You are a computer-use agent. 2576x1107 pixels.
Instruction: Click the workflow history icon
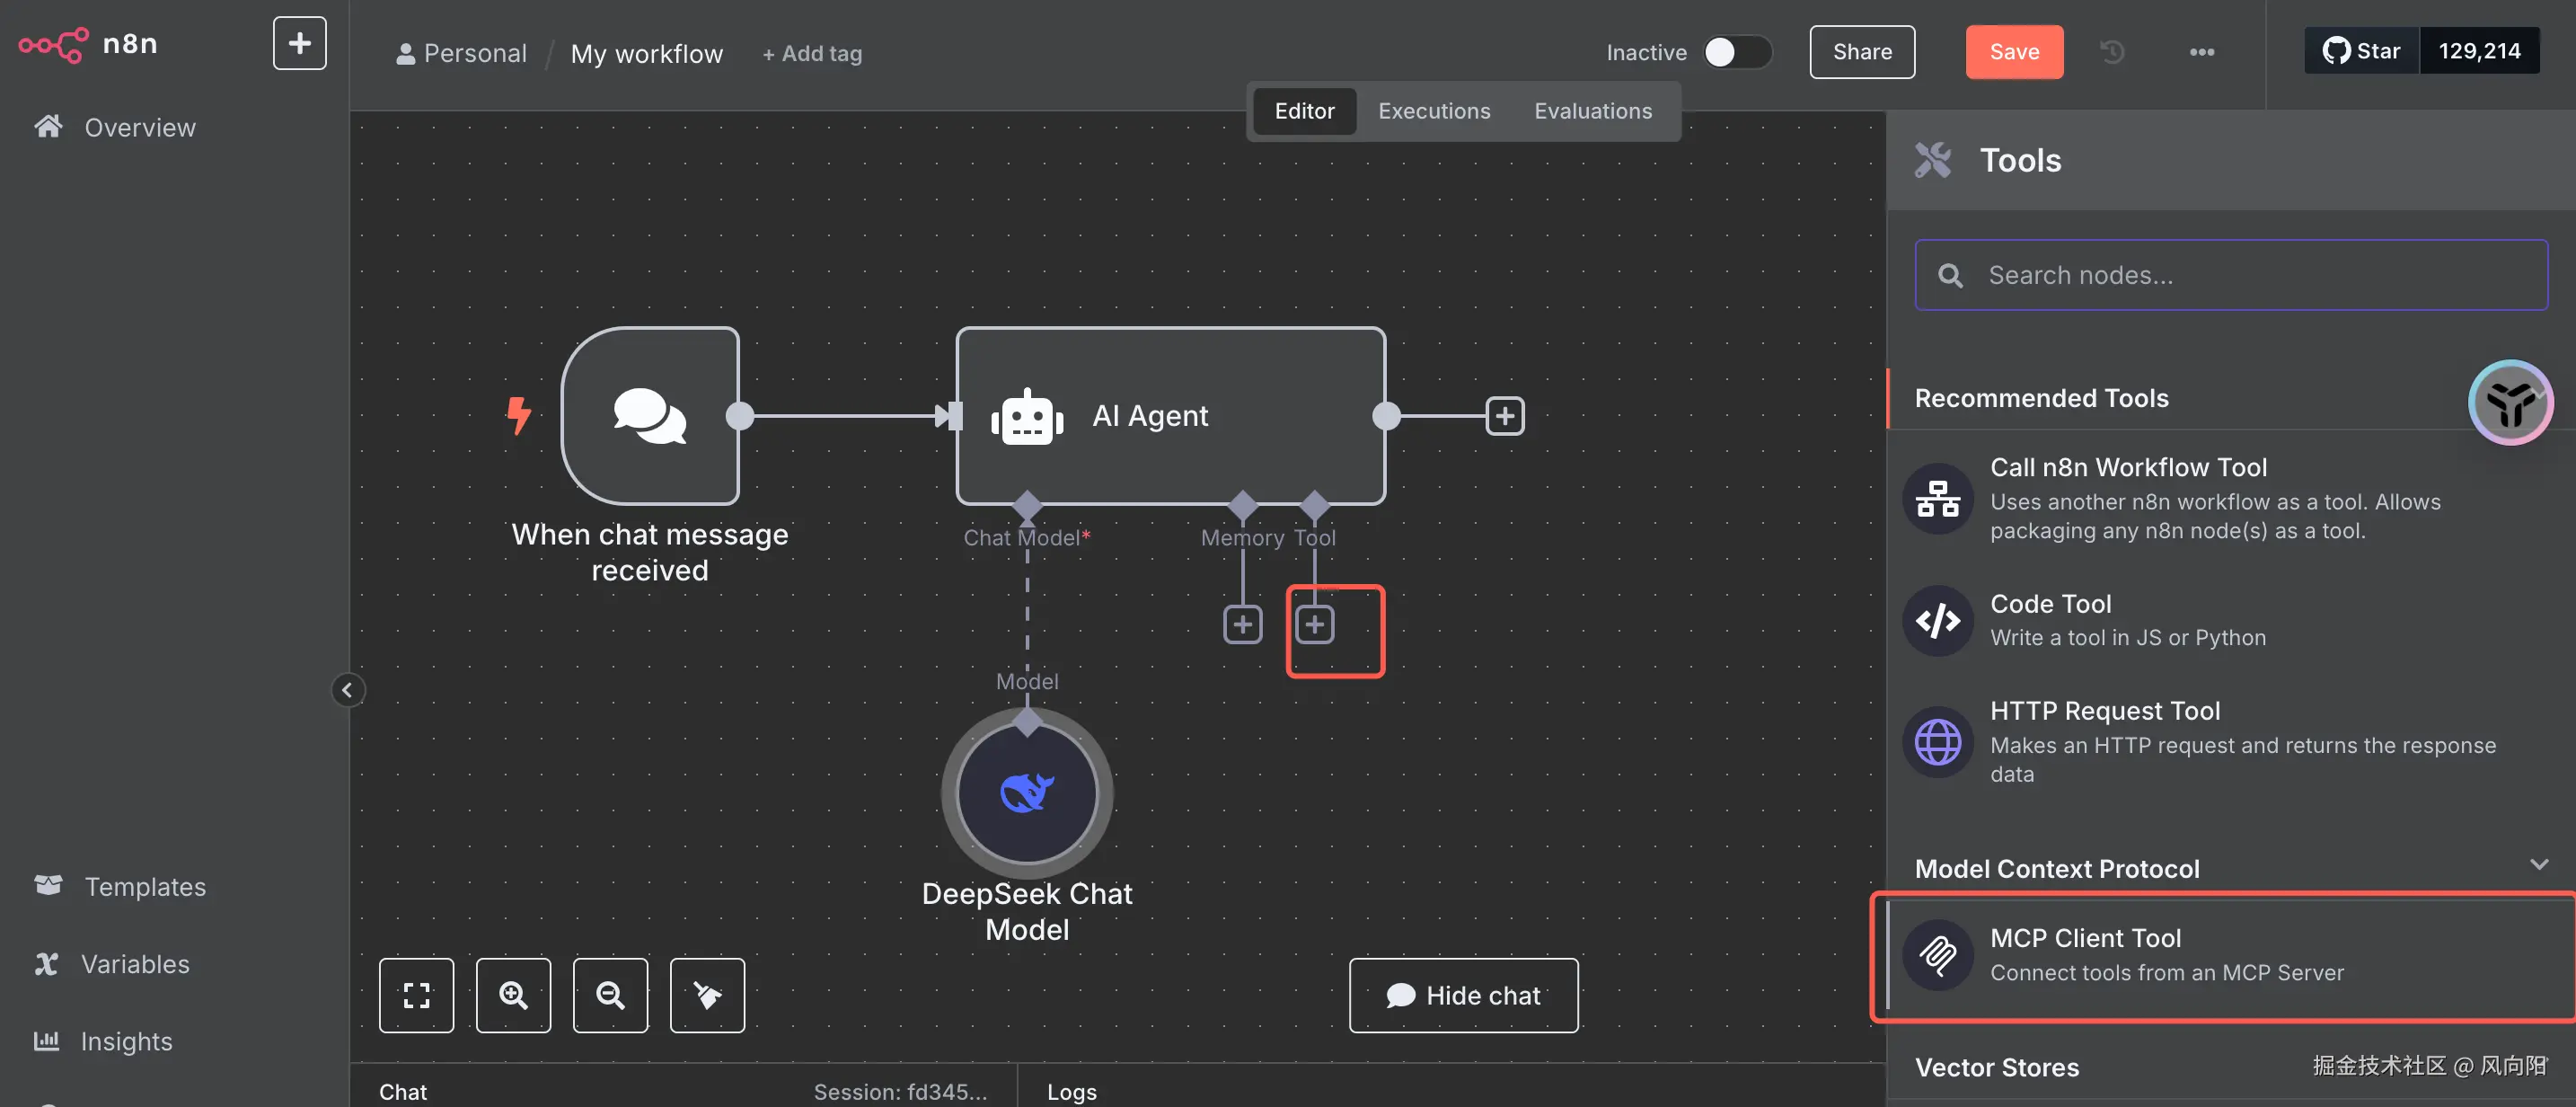click(2112, 52)
